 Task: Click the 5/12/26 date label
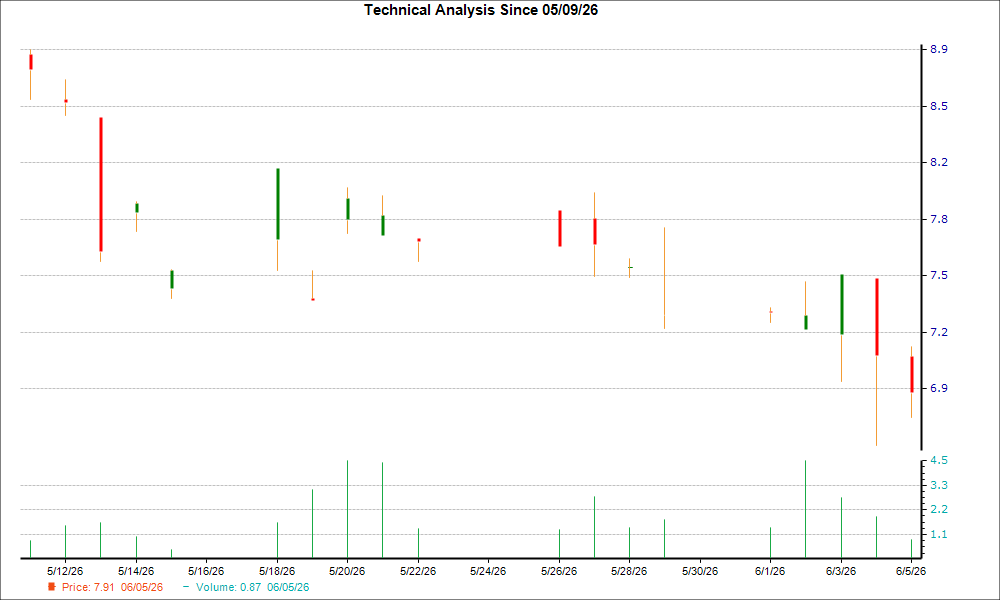pos(65,571)
